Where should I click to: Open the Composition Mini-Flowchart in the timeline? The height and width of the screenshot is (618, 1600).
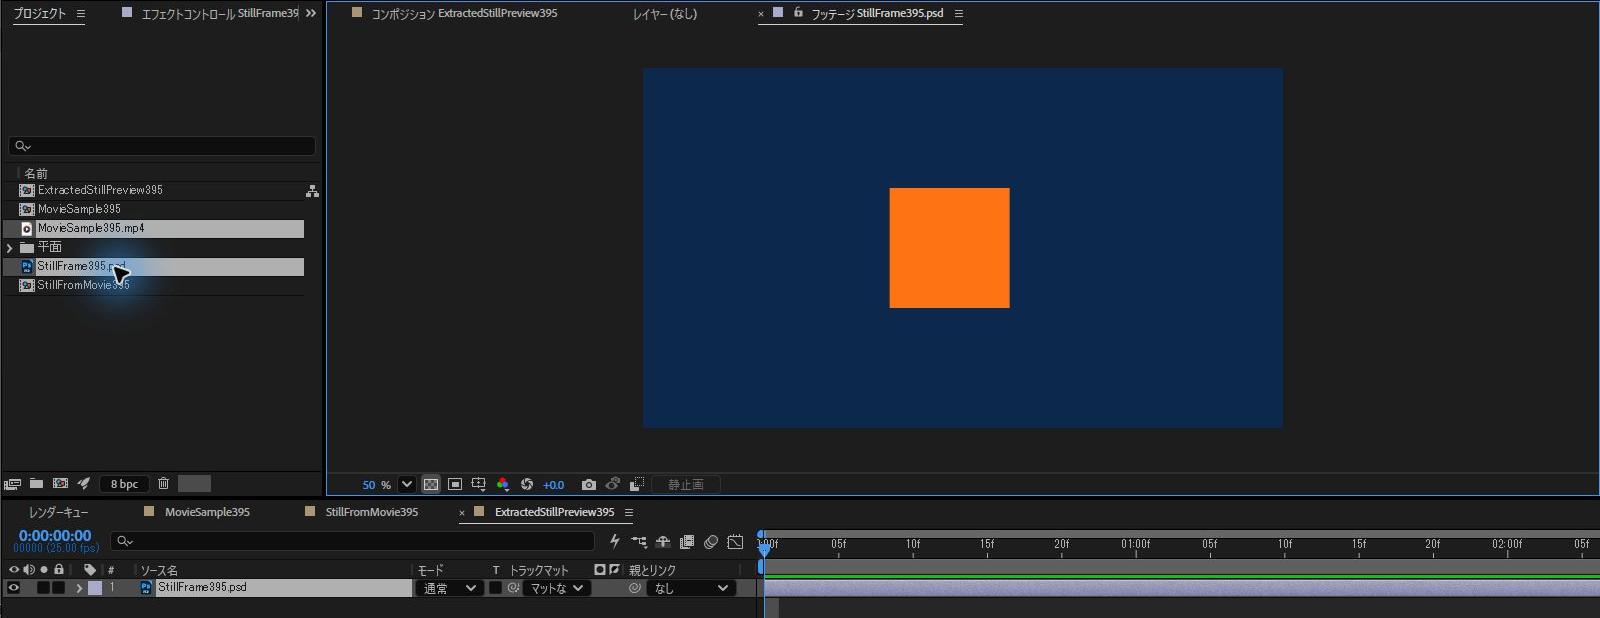pos(639,542)
